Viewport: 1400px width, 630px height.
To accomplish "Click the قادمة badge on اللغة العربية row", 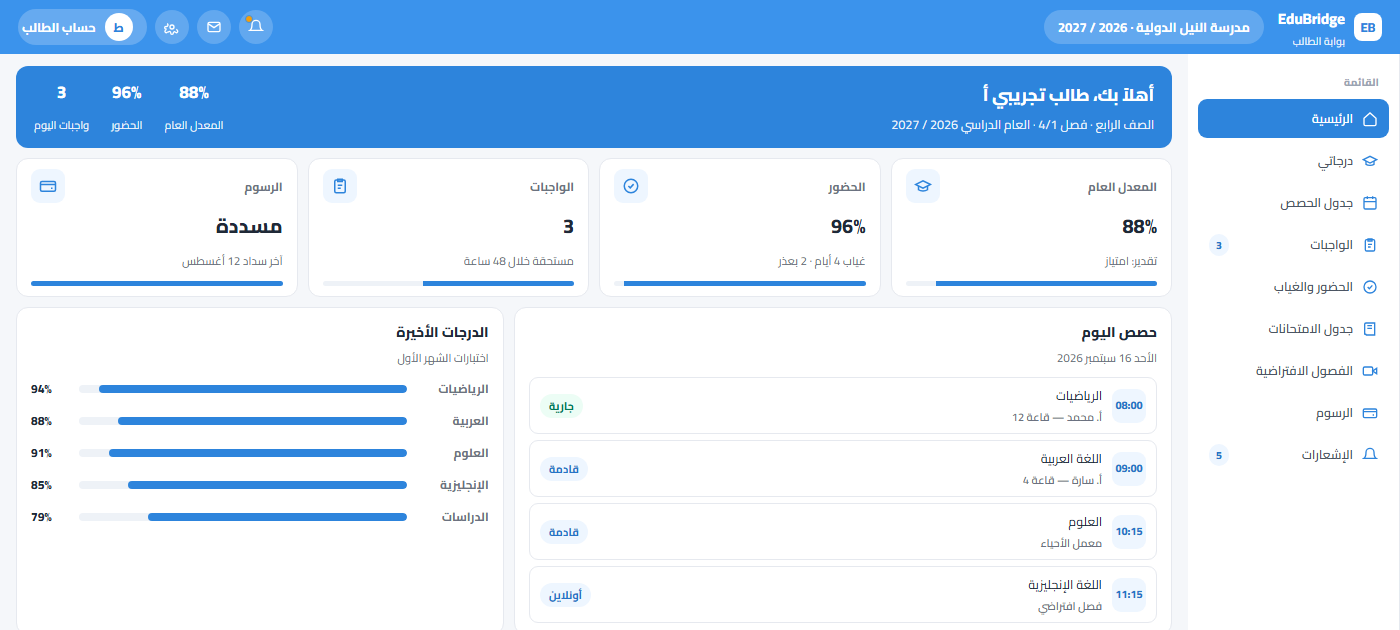I will (x=564, y=469).
